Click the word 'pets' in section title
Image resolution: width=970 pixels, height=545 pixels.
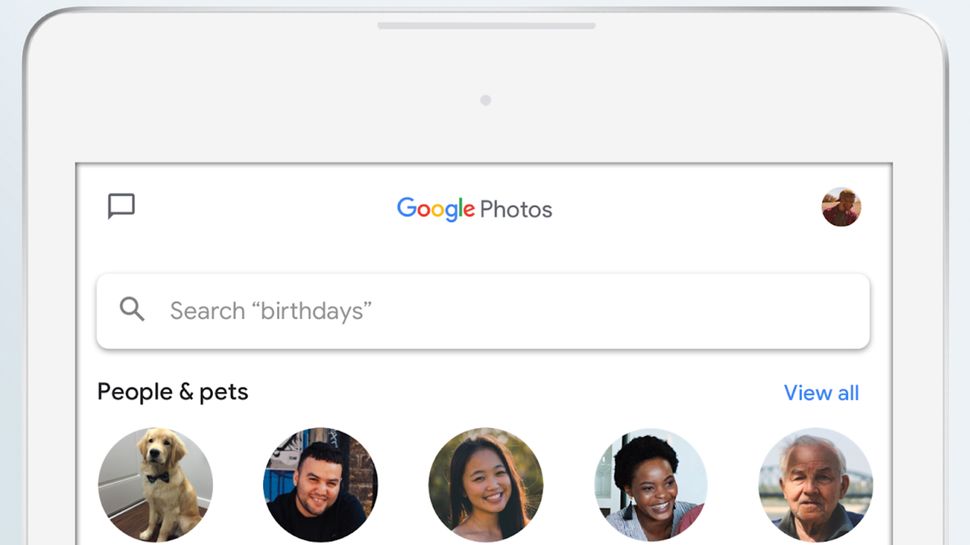click(224, 392)
